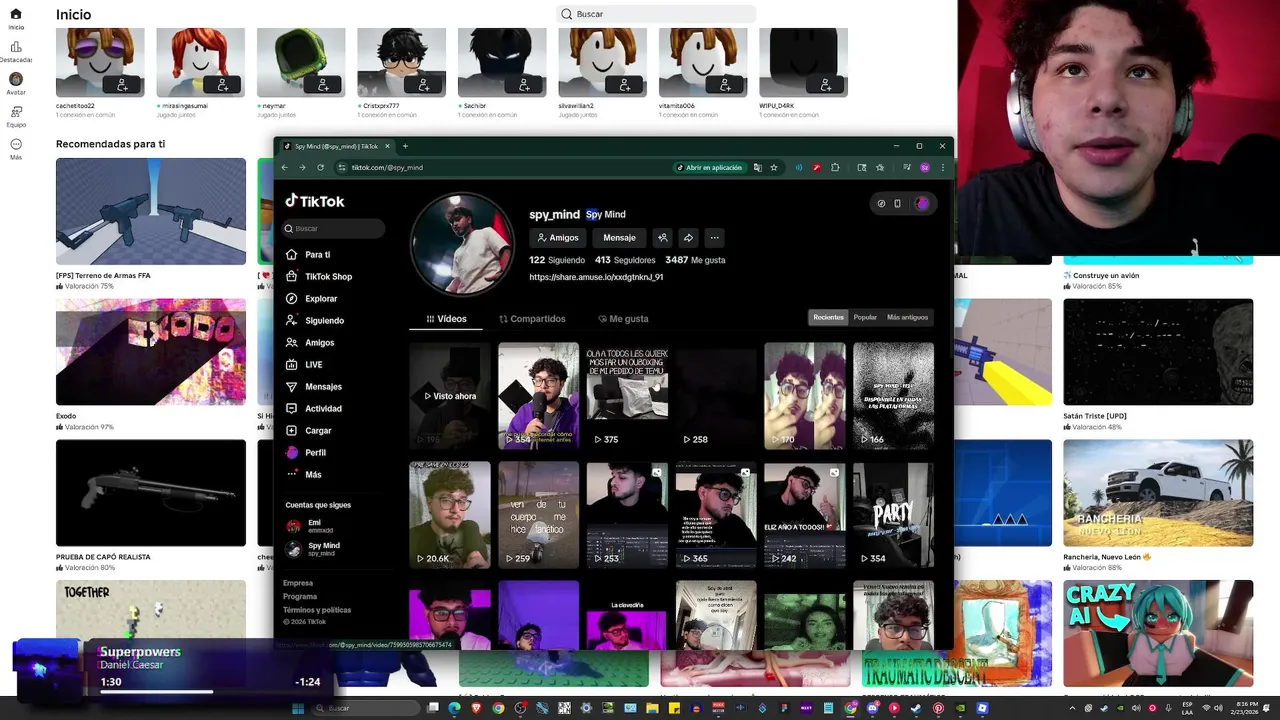Open the PARTY video with 354 views
Screen dimensions: 1280x720
[893, 514]
